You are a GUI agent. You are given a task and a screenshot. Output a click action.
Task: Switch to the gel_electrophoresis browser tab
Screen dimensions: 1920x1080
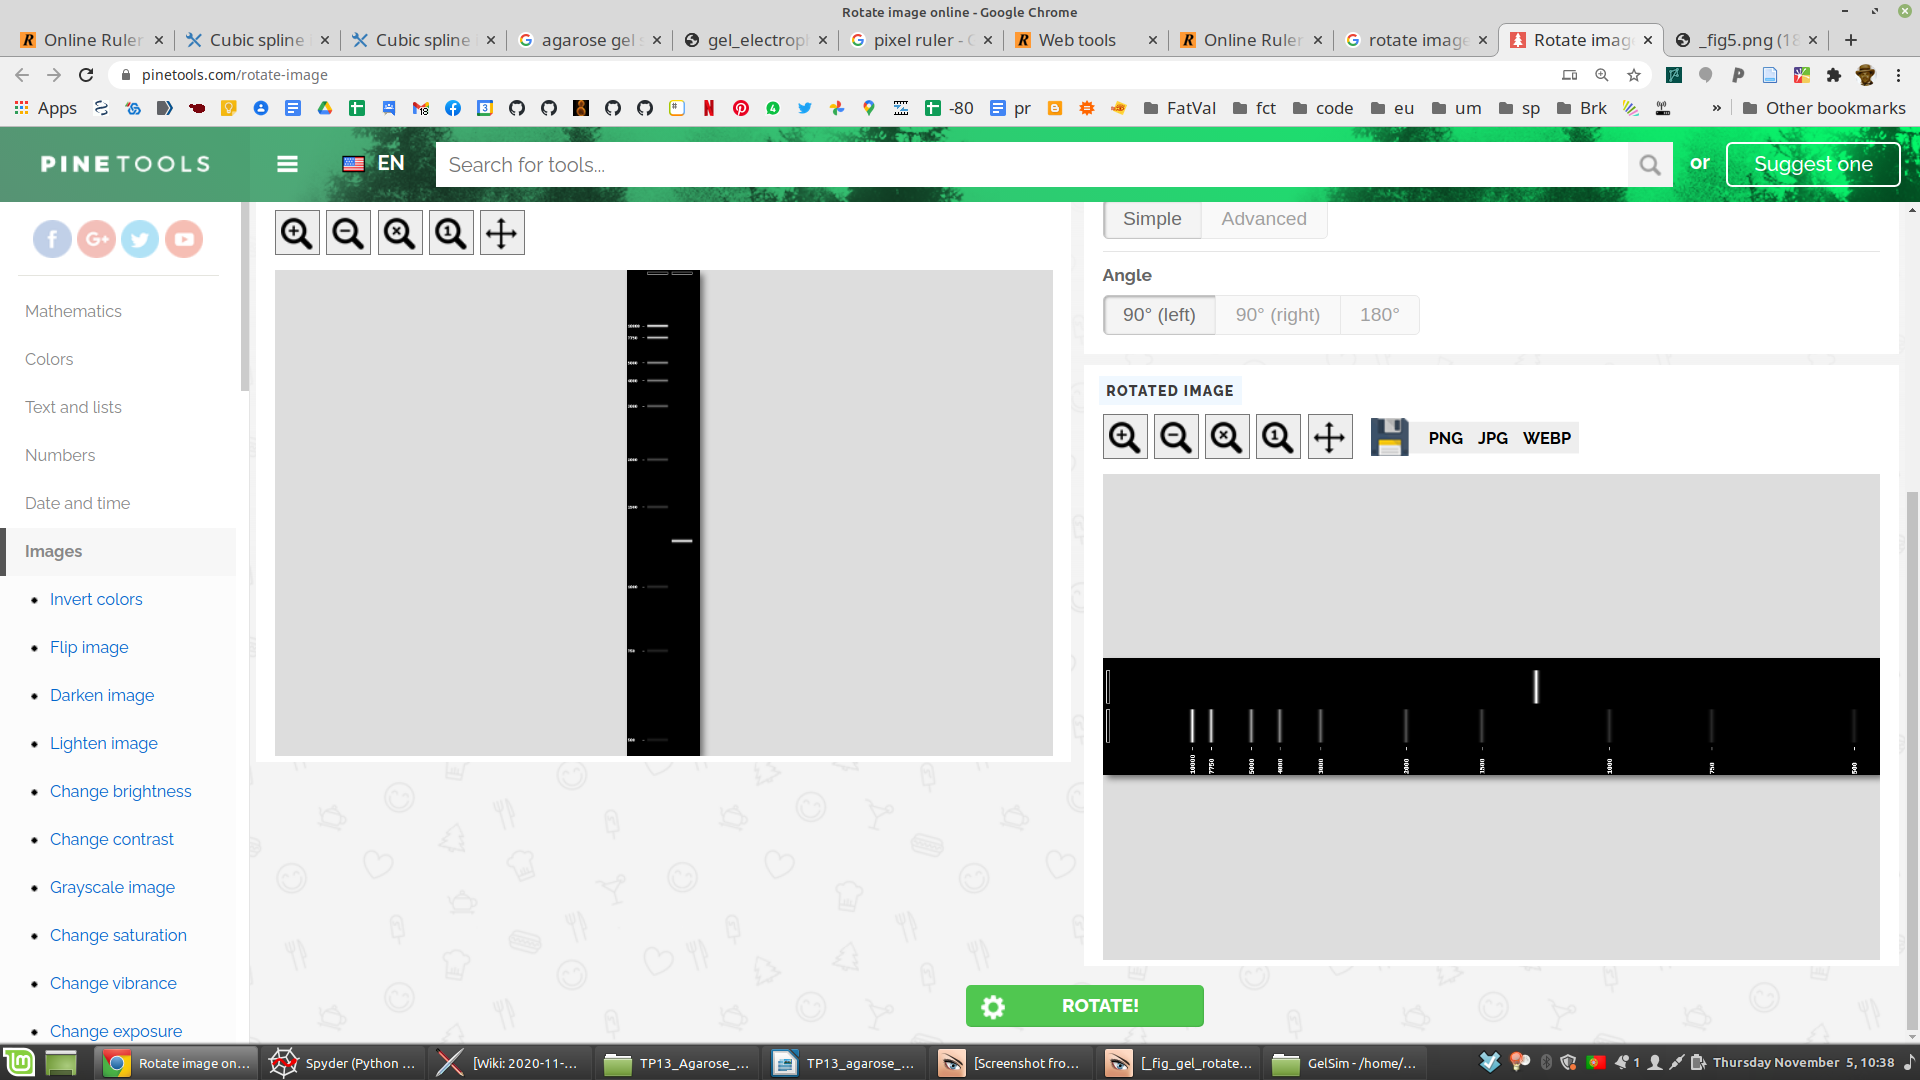[755, 40]
